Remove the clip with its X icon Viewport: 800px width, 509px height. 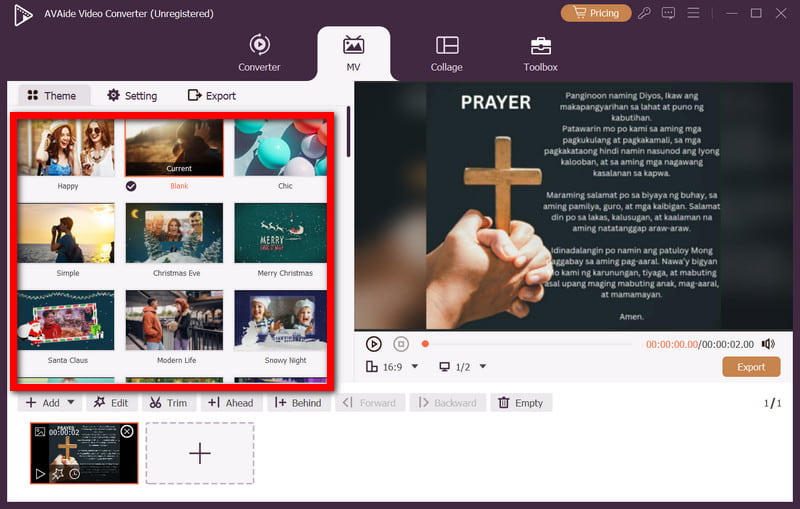pos(127,431)
